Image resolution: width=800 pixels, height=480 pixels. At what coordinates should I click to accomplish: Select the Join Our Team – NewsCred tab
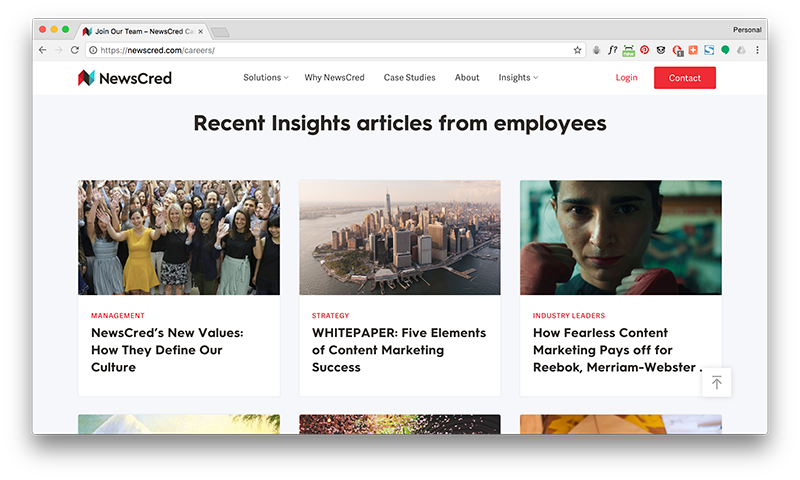(x=144, y=31)
